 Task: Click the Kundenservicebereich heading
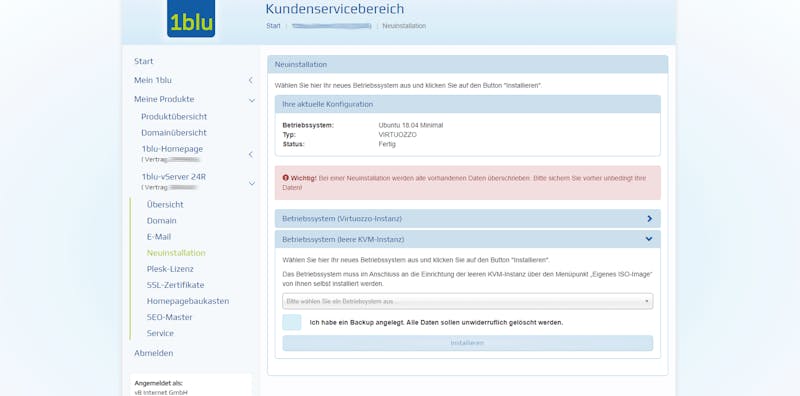(335, 9)
